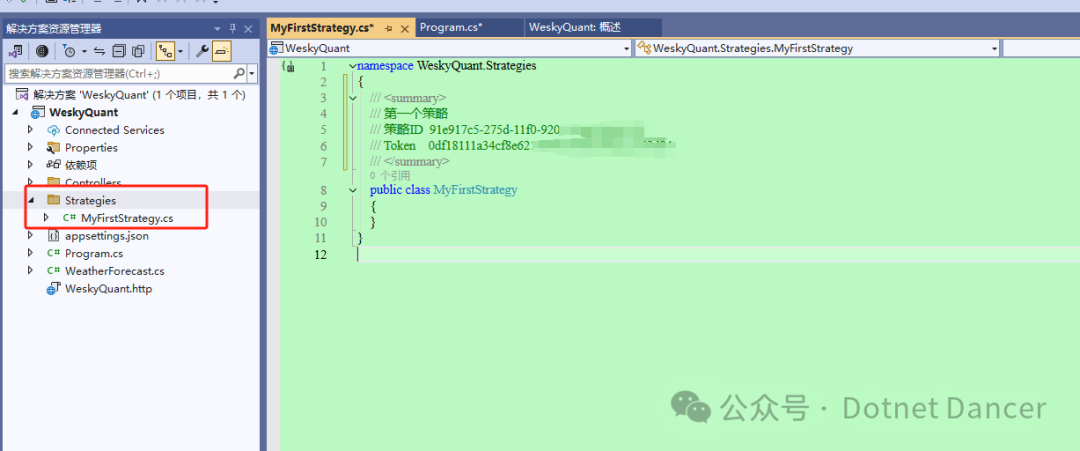Close the MyFirstStrategy.cs tab
Screen dimensions: 1080x451
pos(404,28)
